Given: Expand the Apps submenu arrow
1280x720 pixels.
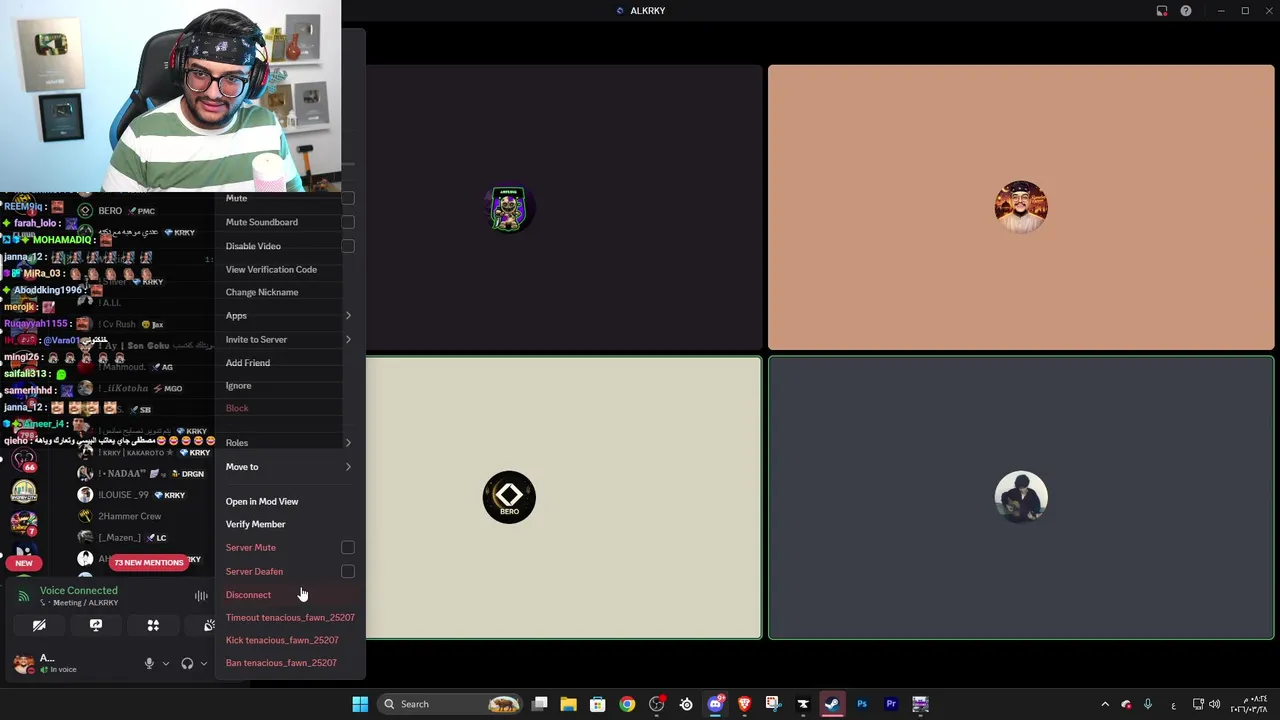Looking at the screenshot, I should 348,316.
